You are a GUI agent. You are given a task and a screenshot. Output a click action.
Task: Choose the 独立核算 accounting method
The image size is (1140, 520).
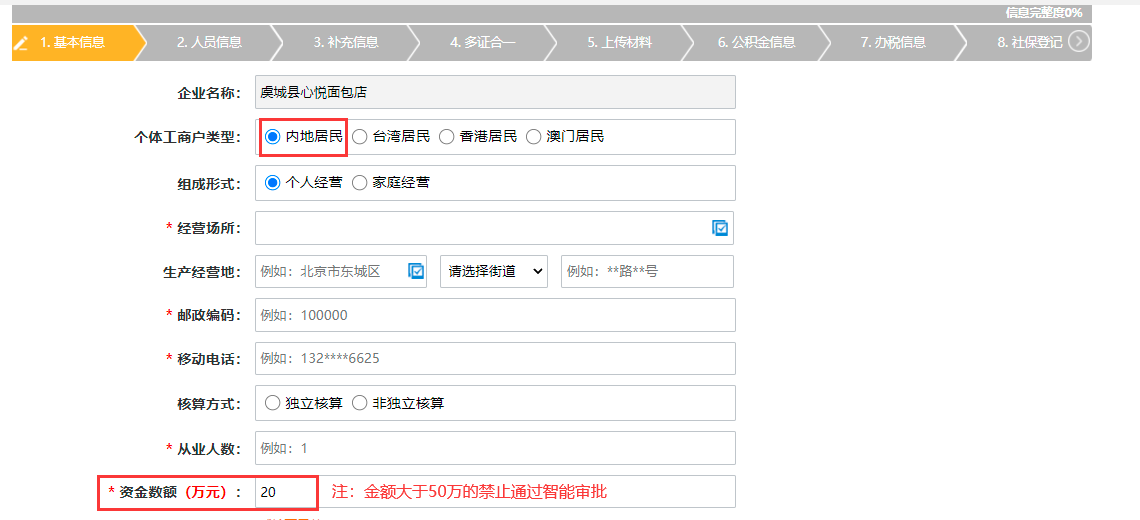pyautogui.click(x=273, y=403)
